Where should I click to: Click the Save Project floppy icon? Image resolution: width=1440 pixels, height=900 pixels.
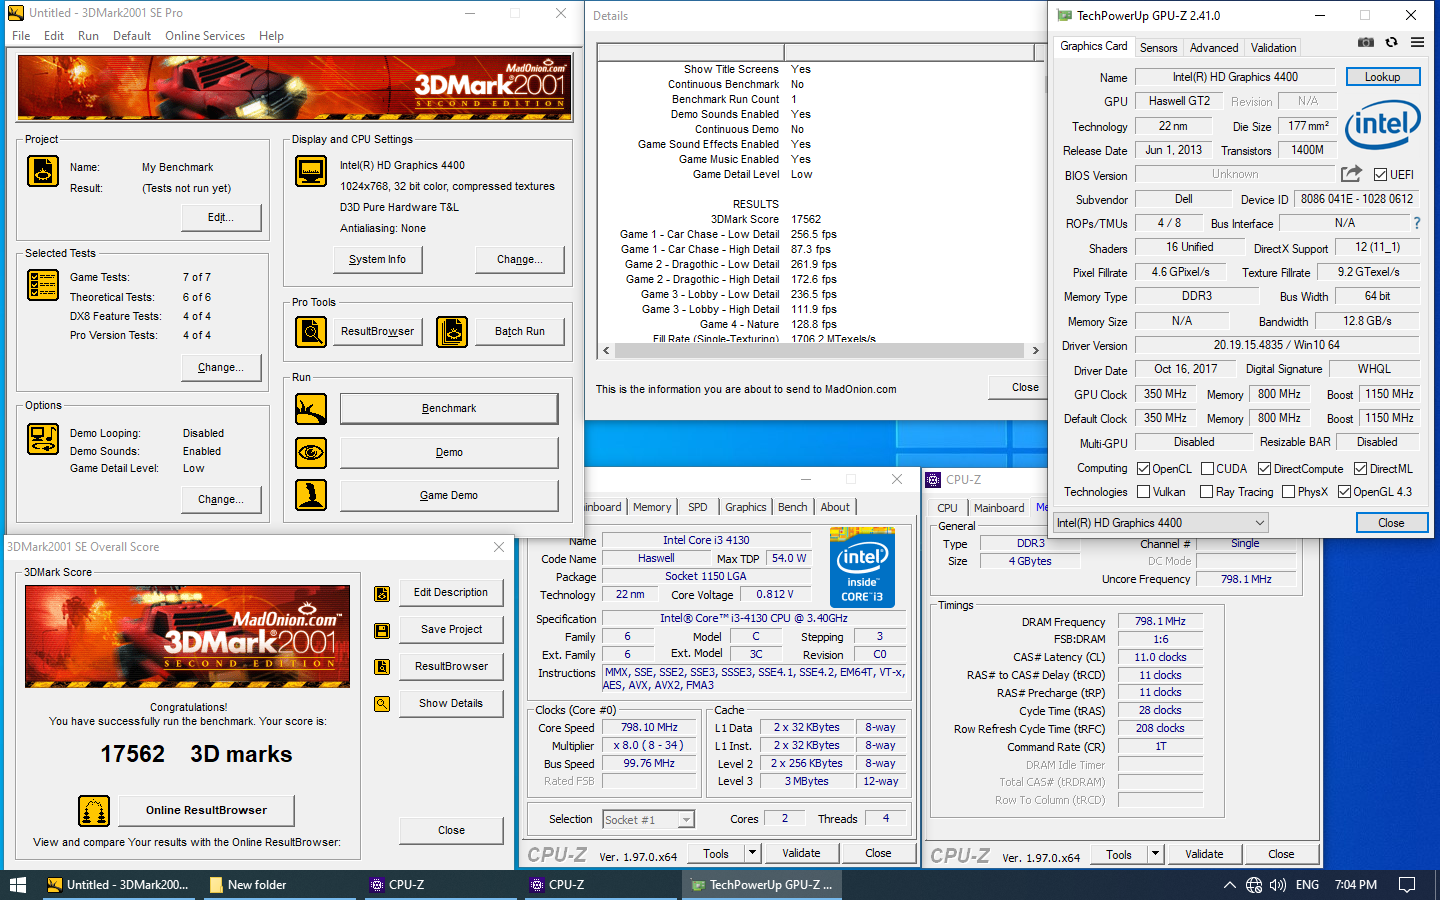tap(382, 630)
